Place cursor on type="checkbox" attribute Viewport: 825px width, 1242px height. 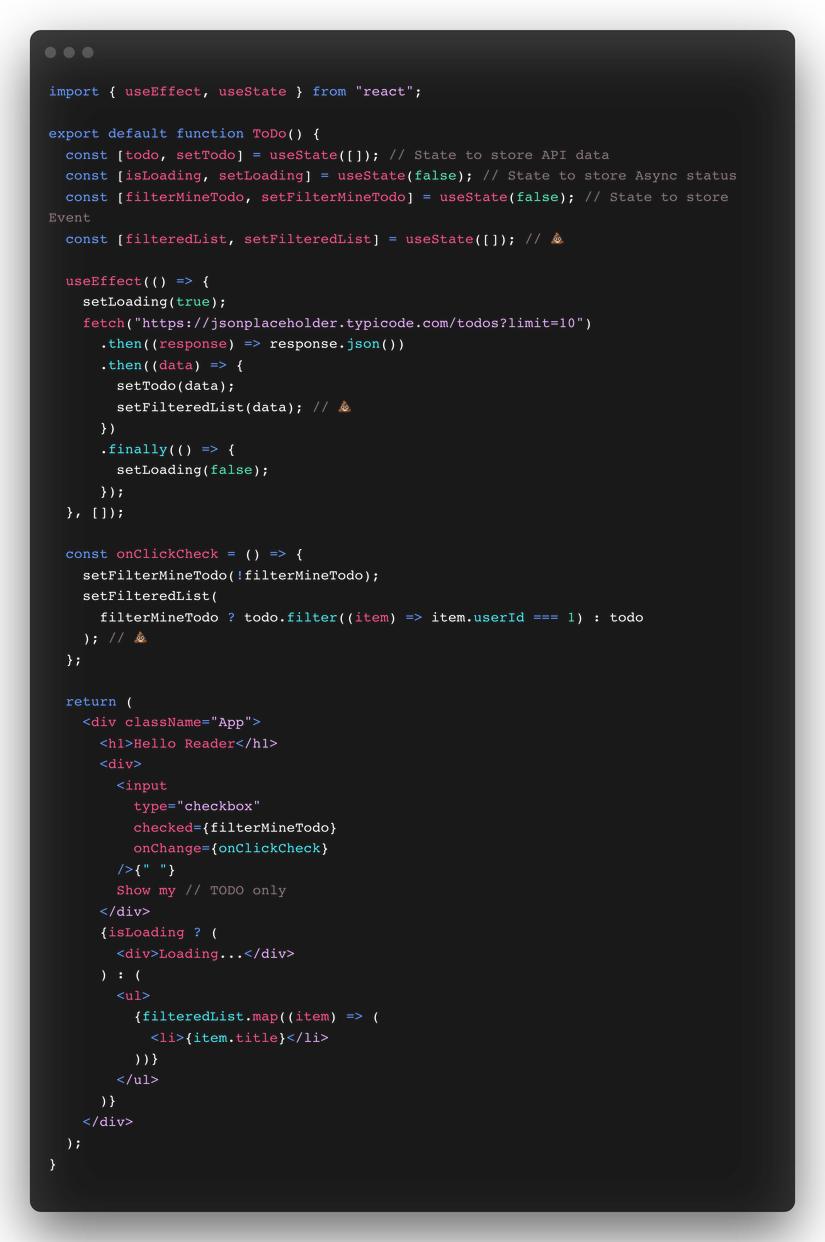coord(197,806)
